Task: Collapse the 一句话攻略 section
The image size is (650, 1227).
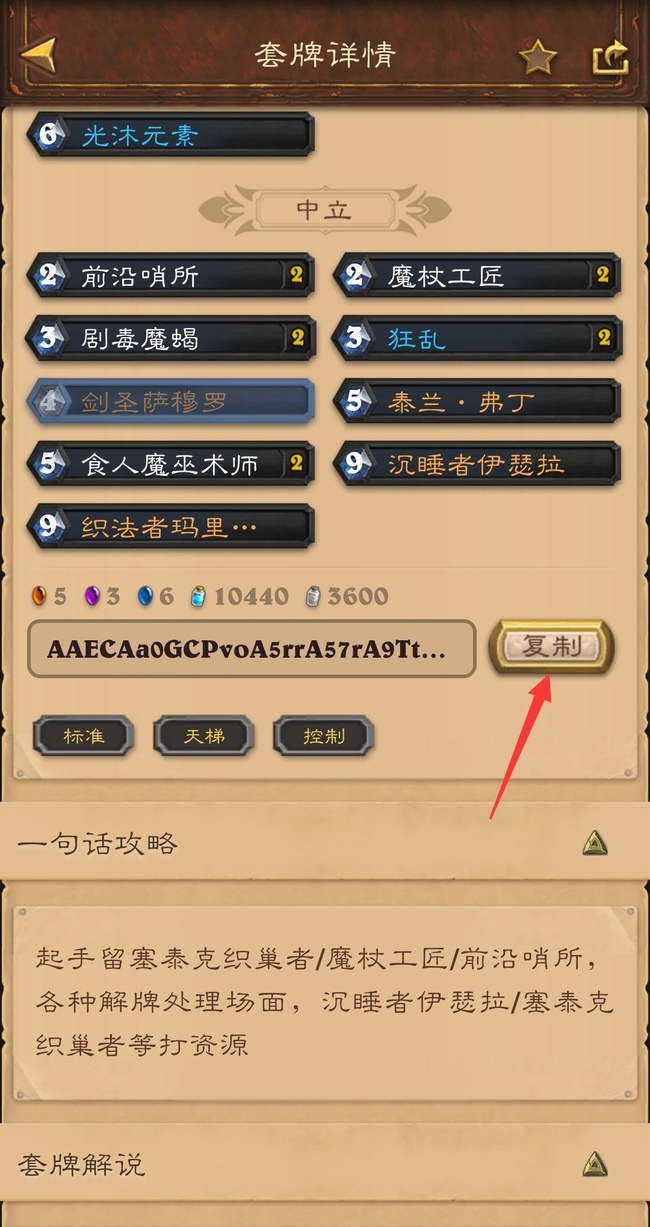Action: (x=595, y=843)
